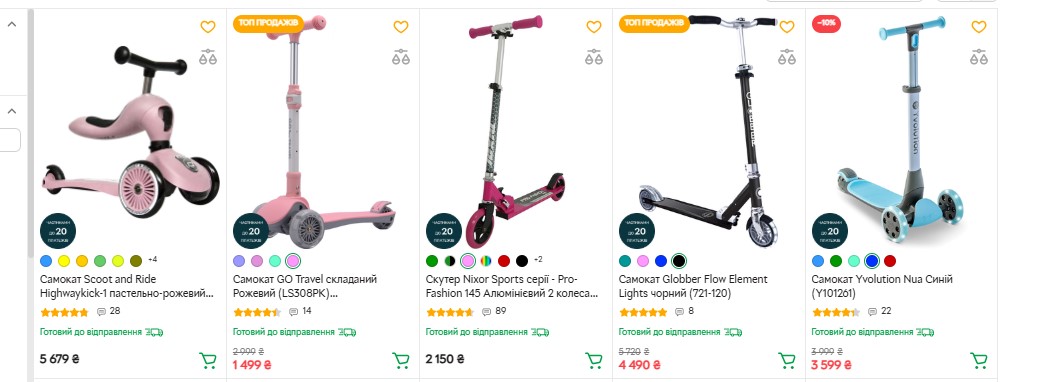1038x382 pixels.
Task: Click compare scales icon on Nixor Sports scooter
Action: [x=594, y=57]
